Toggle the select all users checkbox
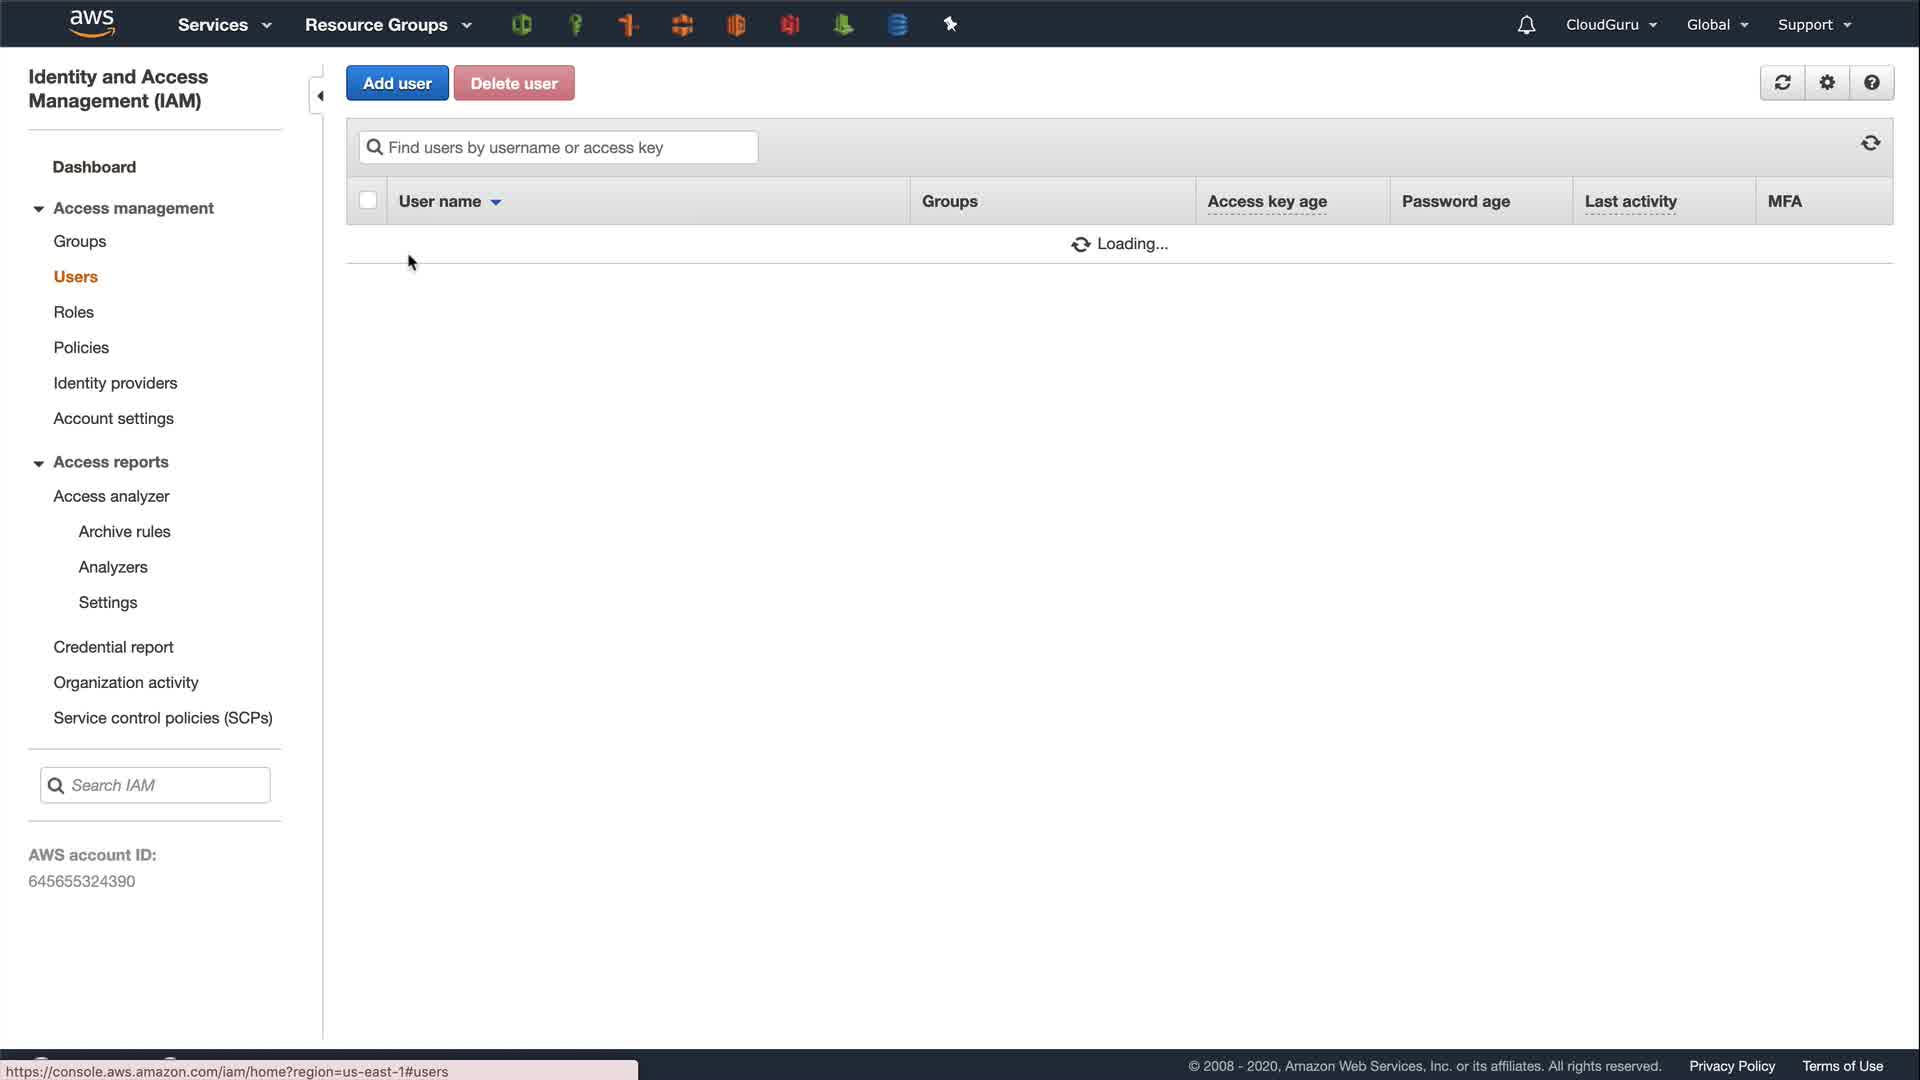This screenshot has width=1920, height=1080. (368, 200)
